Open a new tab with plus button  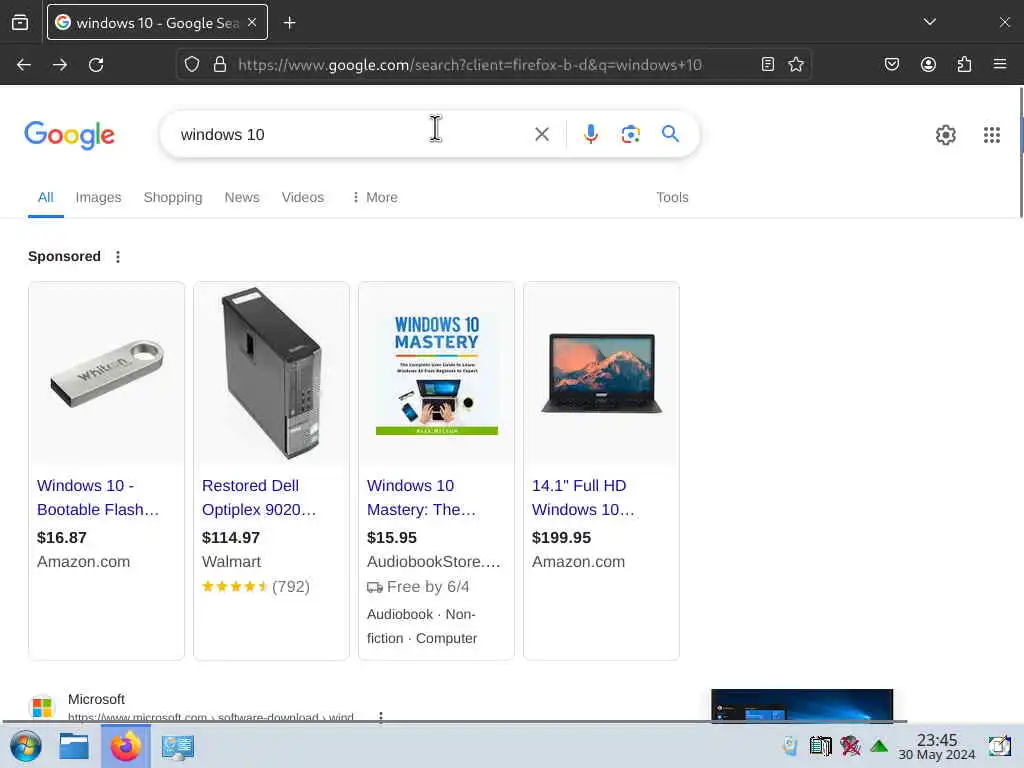pos(289,23)
